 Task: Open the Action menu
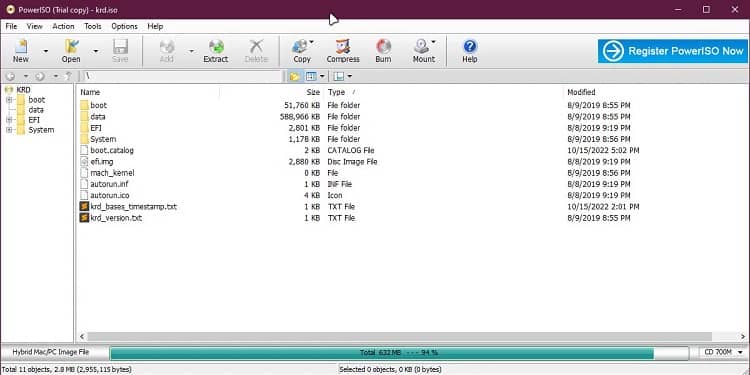click(63, 26)
